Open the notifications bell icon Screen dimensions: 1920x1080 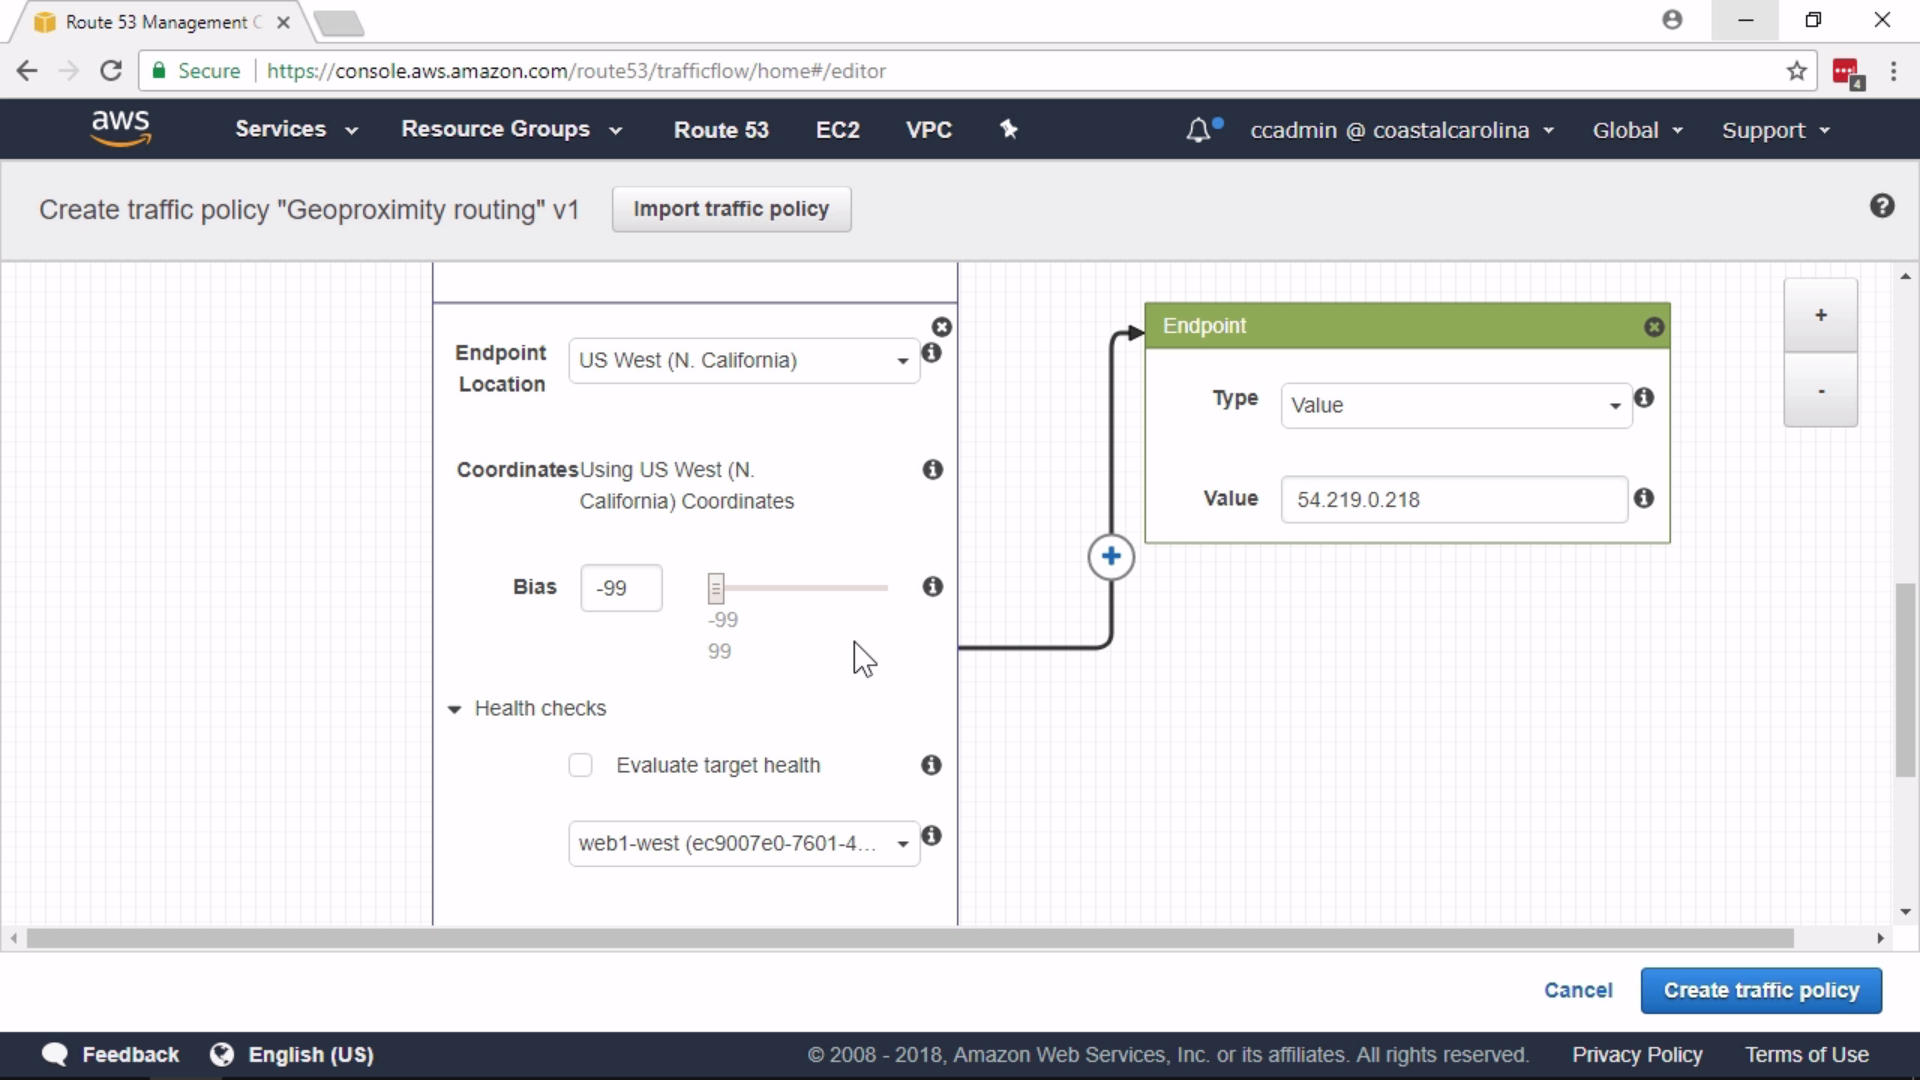click(x=1198, y=130)
